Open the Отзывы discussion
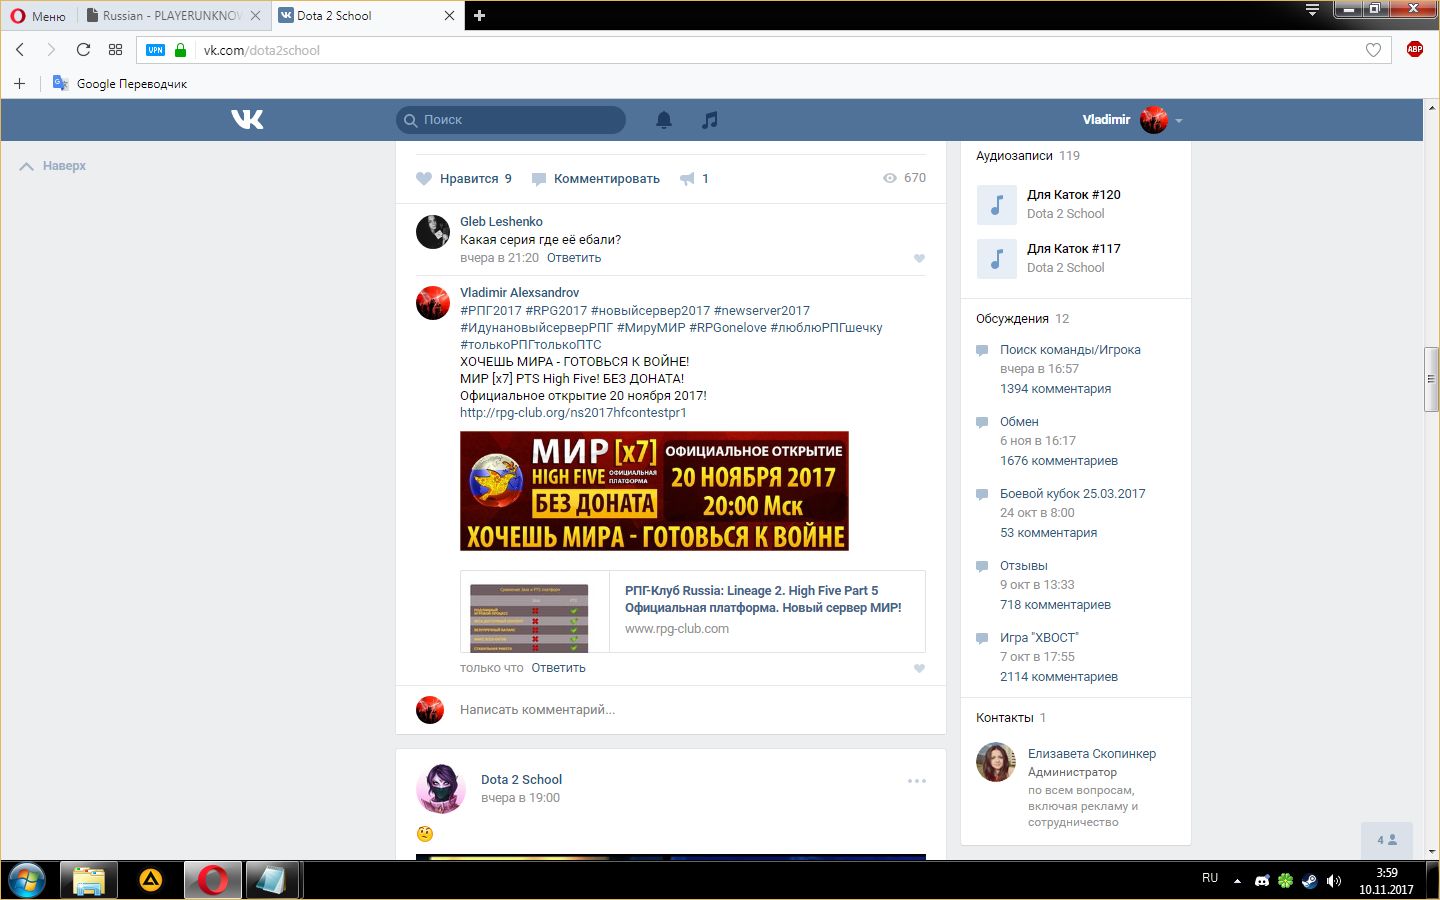 click(x=1024, y=565)
